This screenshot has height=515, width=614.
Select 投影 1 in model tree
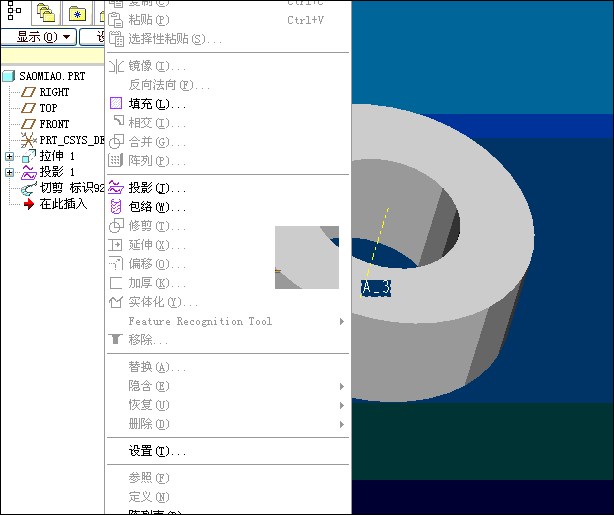[x=57, y=172]
